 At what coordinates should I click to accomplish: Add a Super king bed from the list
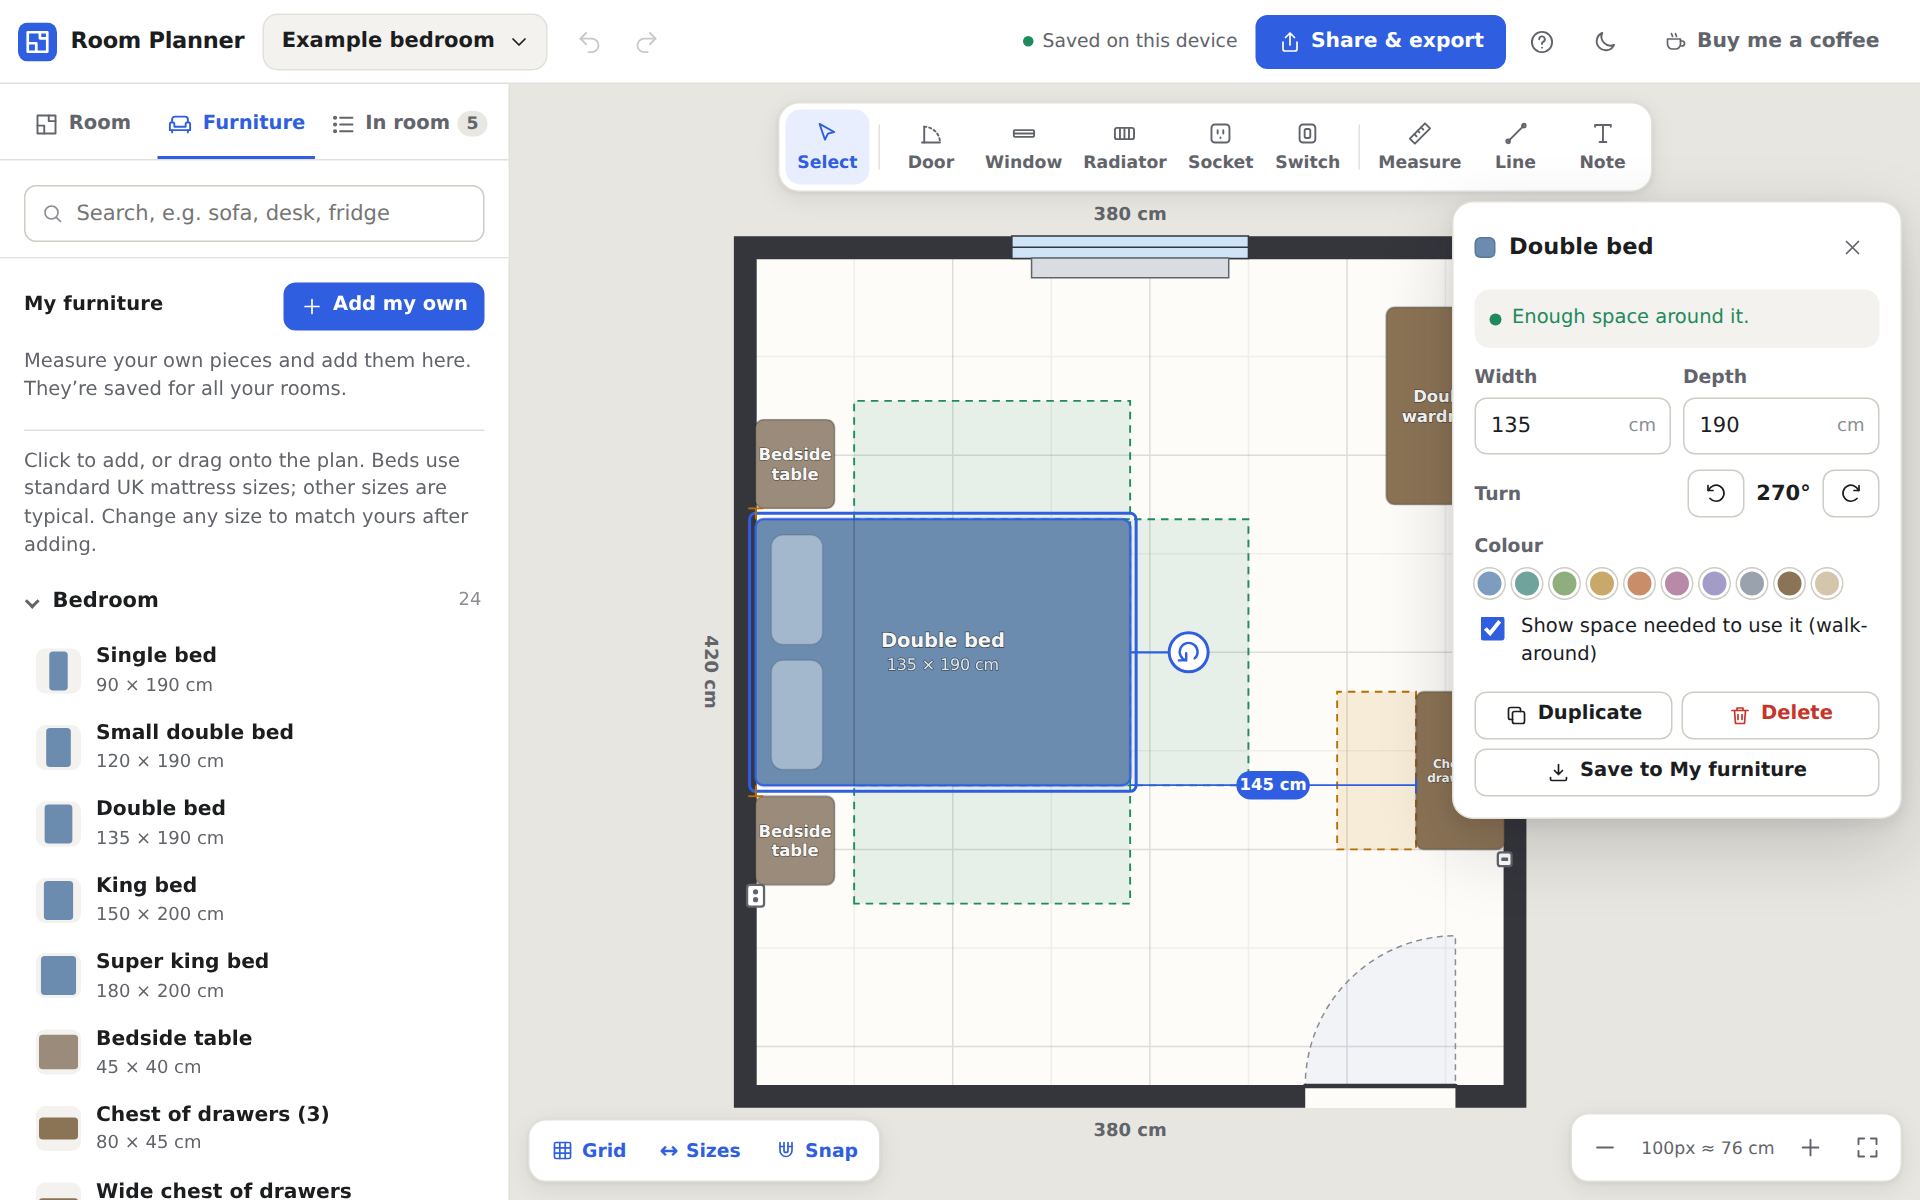coord(254,976)
